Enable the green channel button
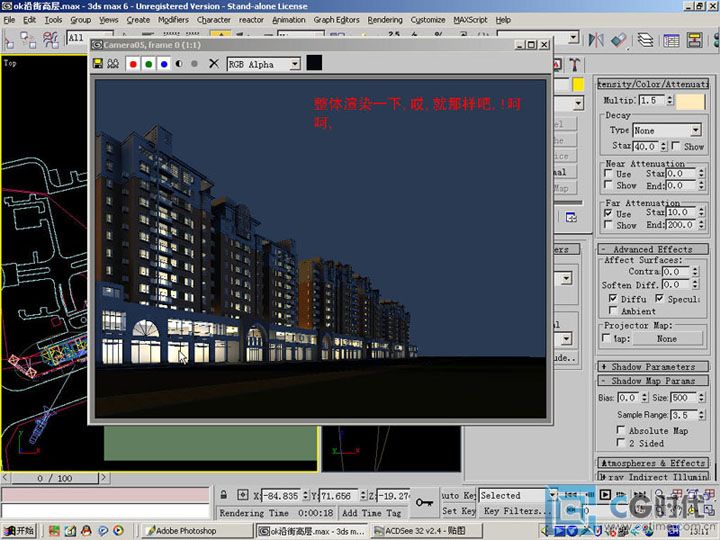The height and width of the screenshot is (540, 720). pyautogui.click(x=148, y=63)
